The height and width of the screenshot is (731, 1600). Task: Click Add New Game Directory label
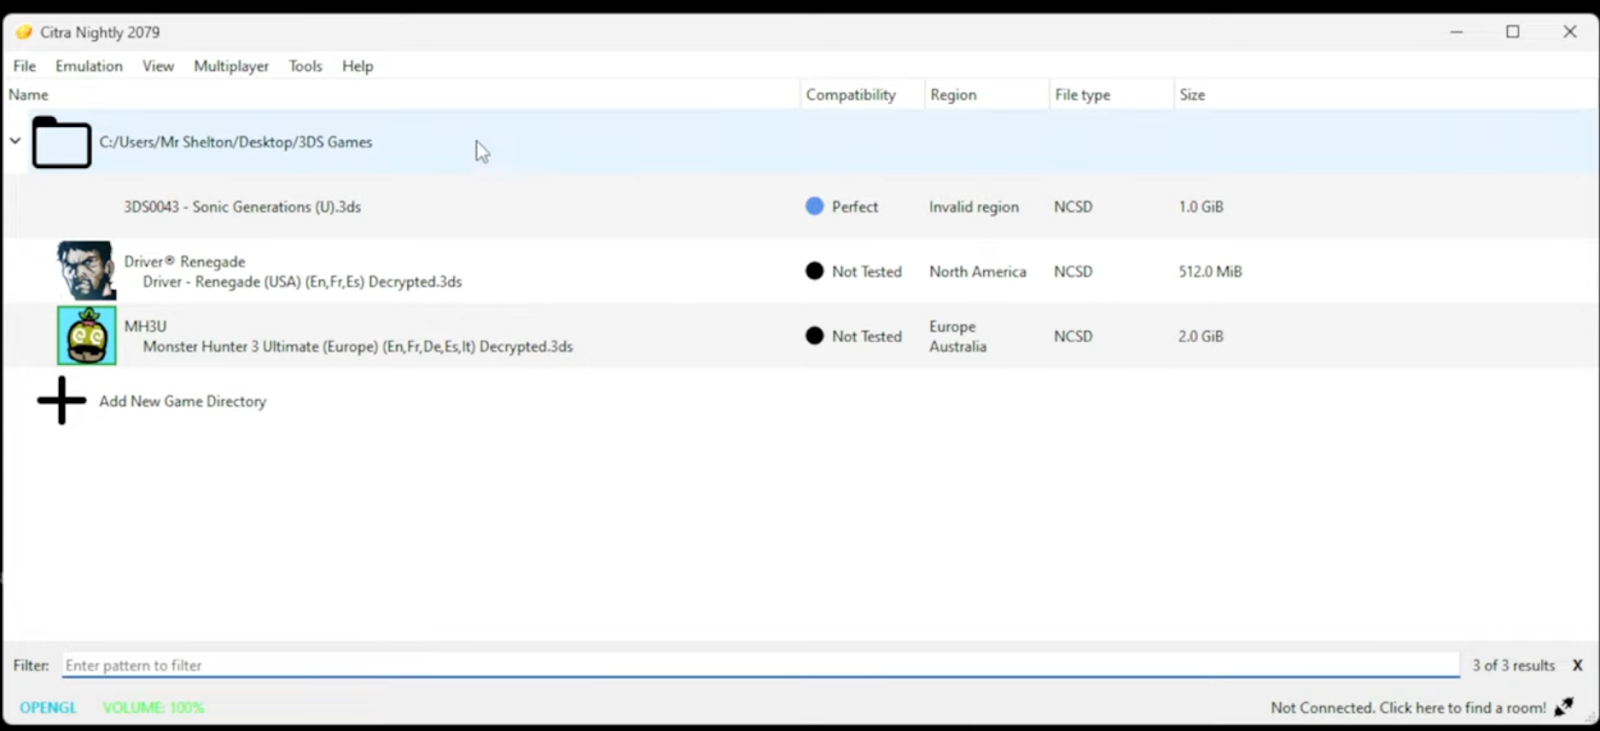click(x=183, y=401)
